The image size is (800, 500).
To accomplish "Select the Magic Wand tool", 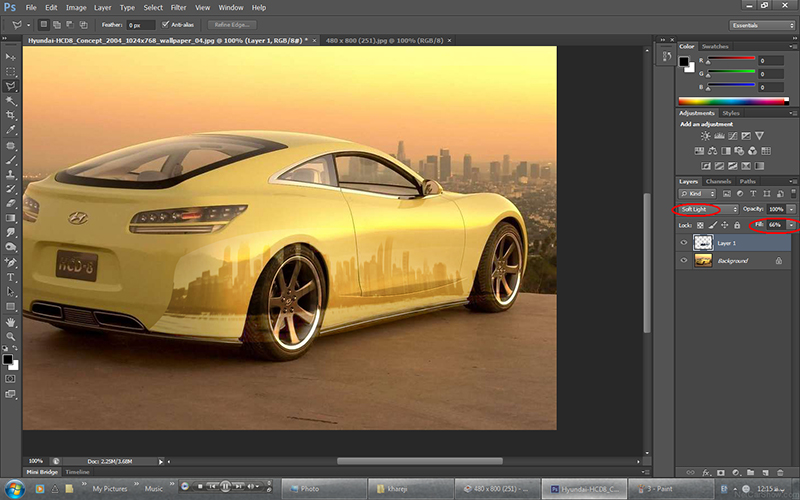I will 10,101.
